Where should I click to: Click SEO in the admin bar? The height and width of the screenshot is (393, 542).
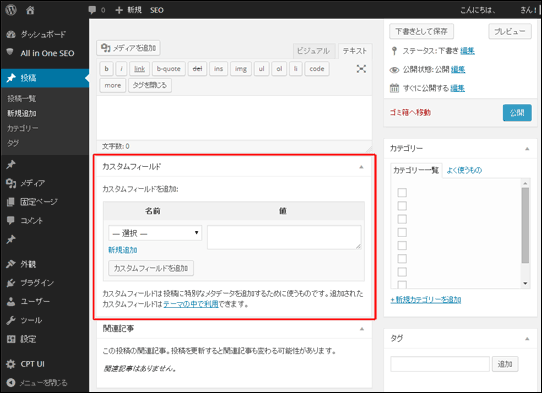click(x=157, y=10)
